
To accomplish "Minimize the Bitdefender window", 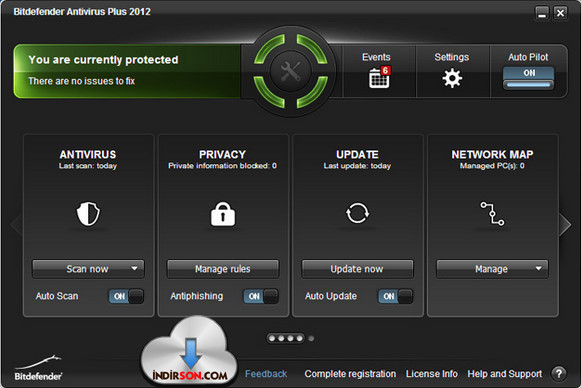I will point(542,13).
